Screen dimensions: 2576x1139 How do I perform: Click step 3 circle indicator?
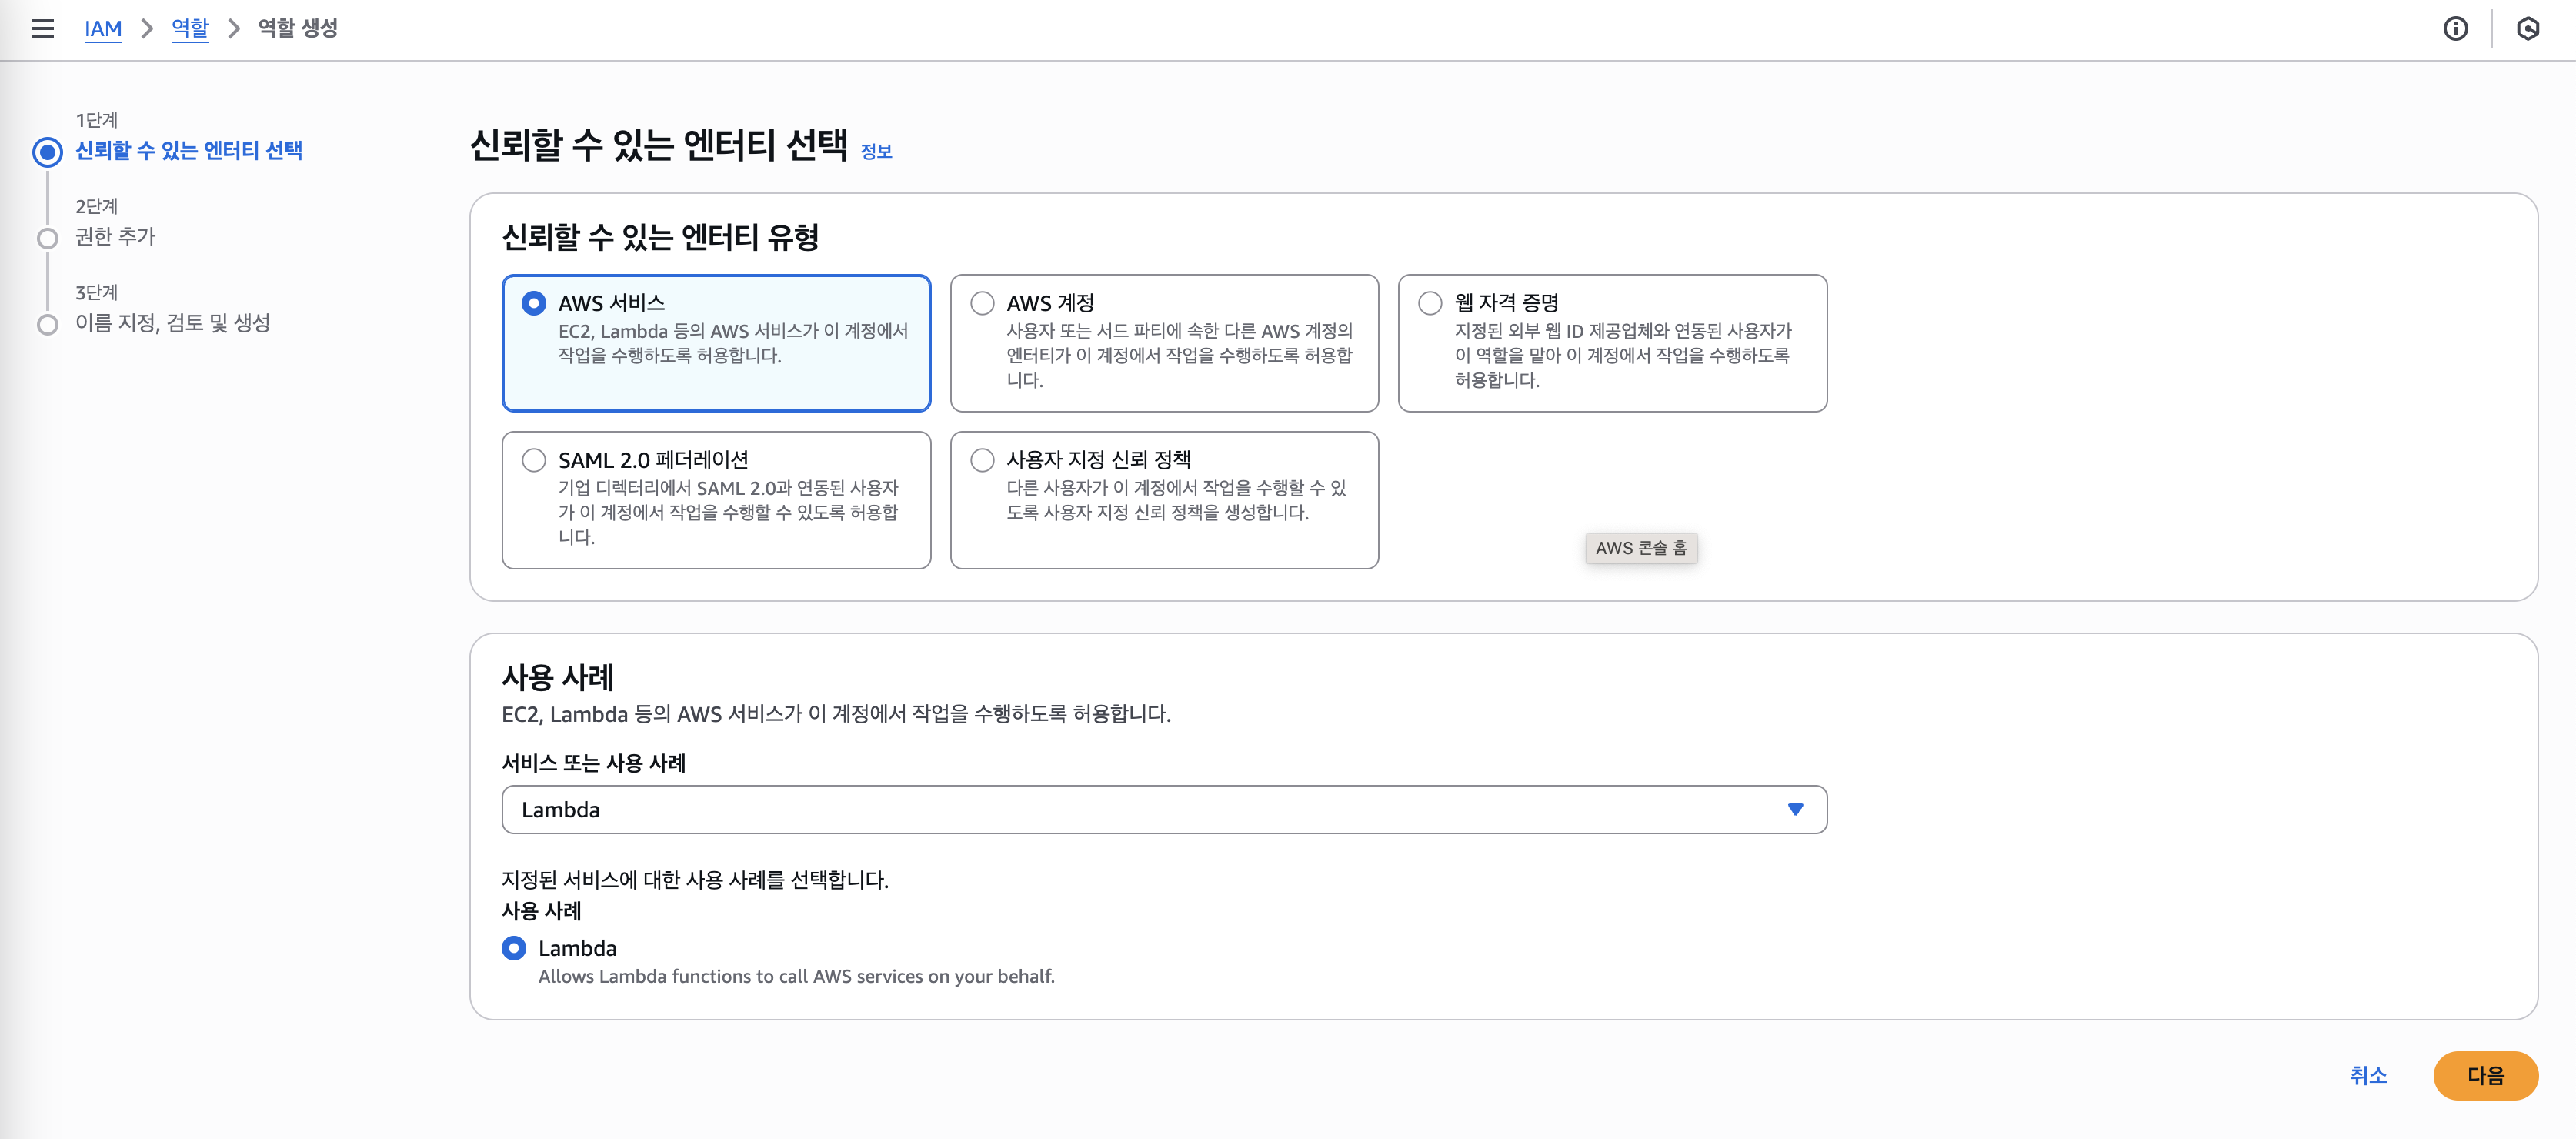[47, 324]
